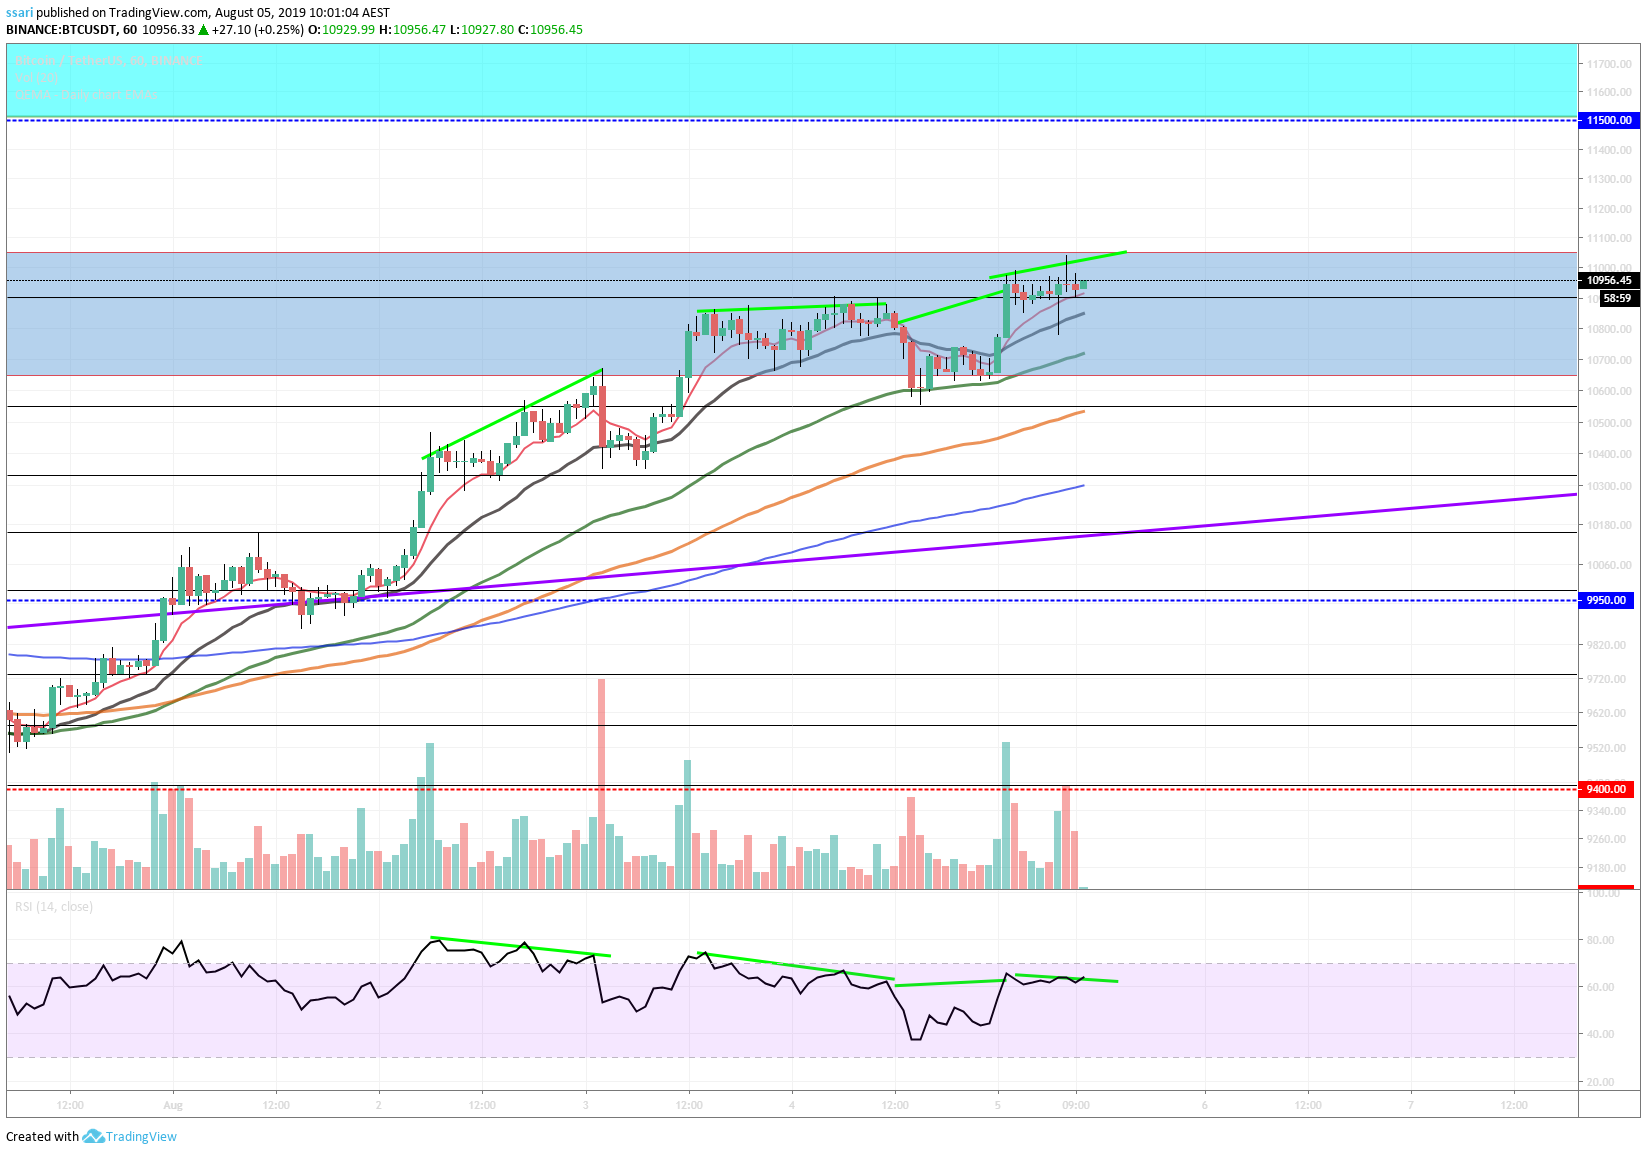Click the green up-arrow price change indicator
Screen dimensions: 1647x1154
coord(203,30)
